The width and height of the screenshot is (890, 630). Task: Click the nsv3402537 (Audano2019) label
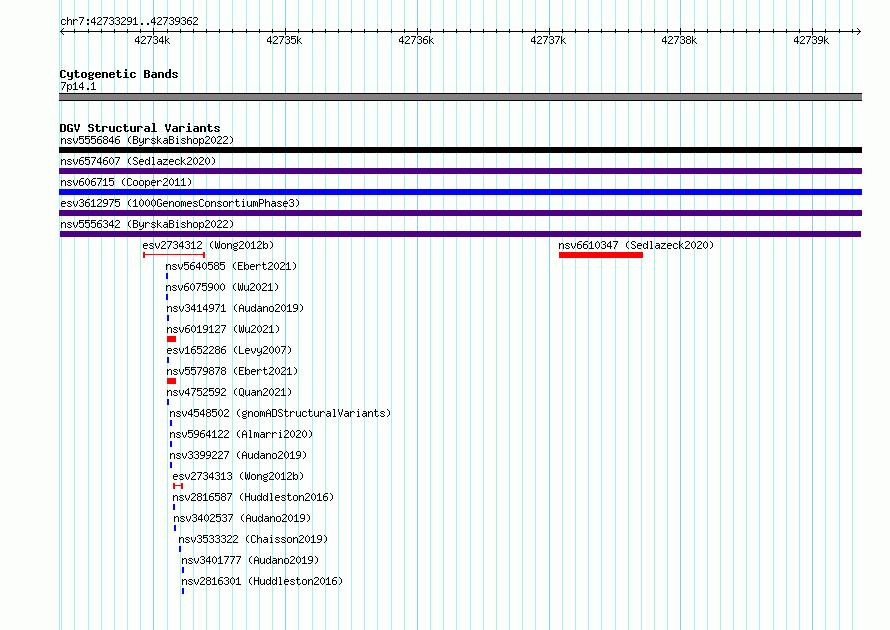coord(242,518)
